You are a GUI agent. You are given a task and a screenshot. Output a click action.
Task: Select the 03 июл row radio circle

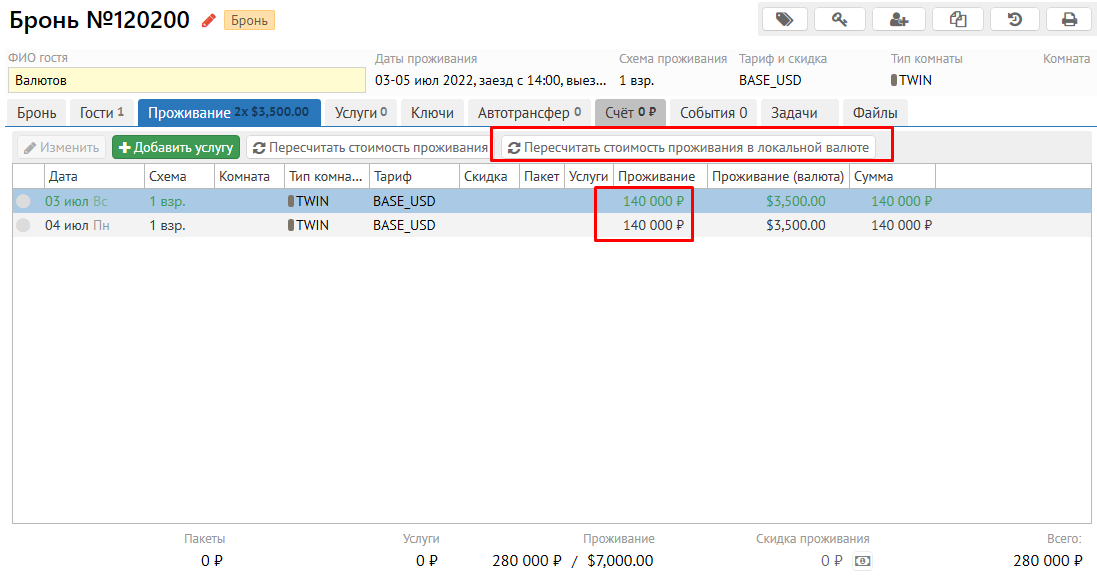[23, 201]
